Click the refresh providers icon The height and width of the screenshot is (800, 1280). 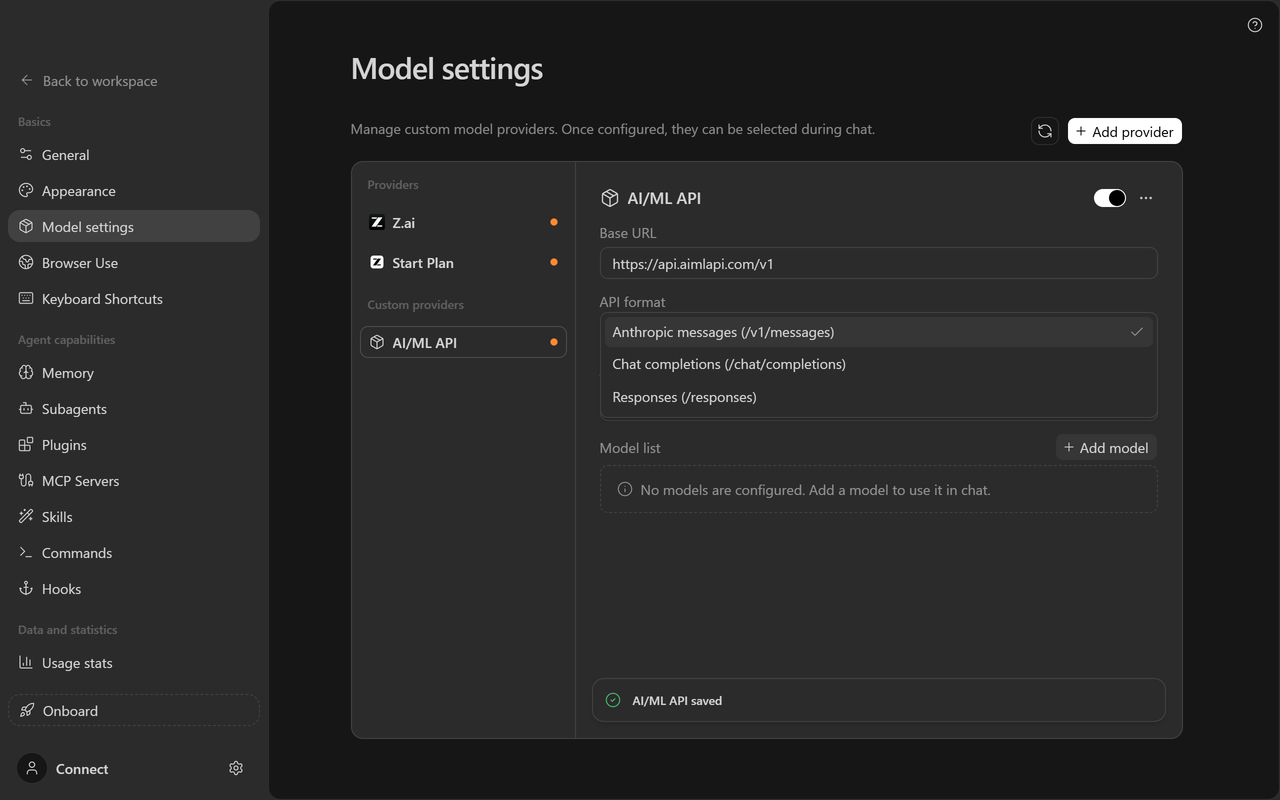1045,131
